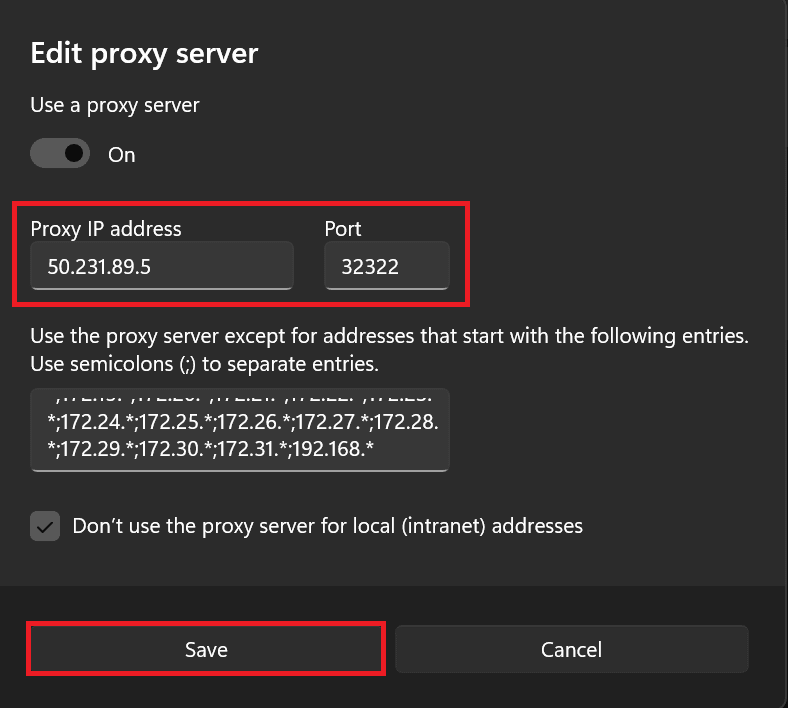
Task: Turn off the Use a proxy server toggle
Action: click(60, 153)
